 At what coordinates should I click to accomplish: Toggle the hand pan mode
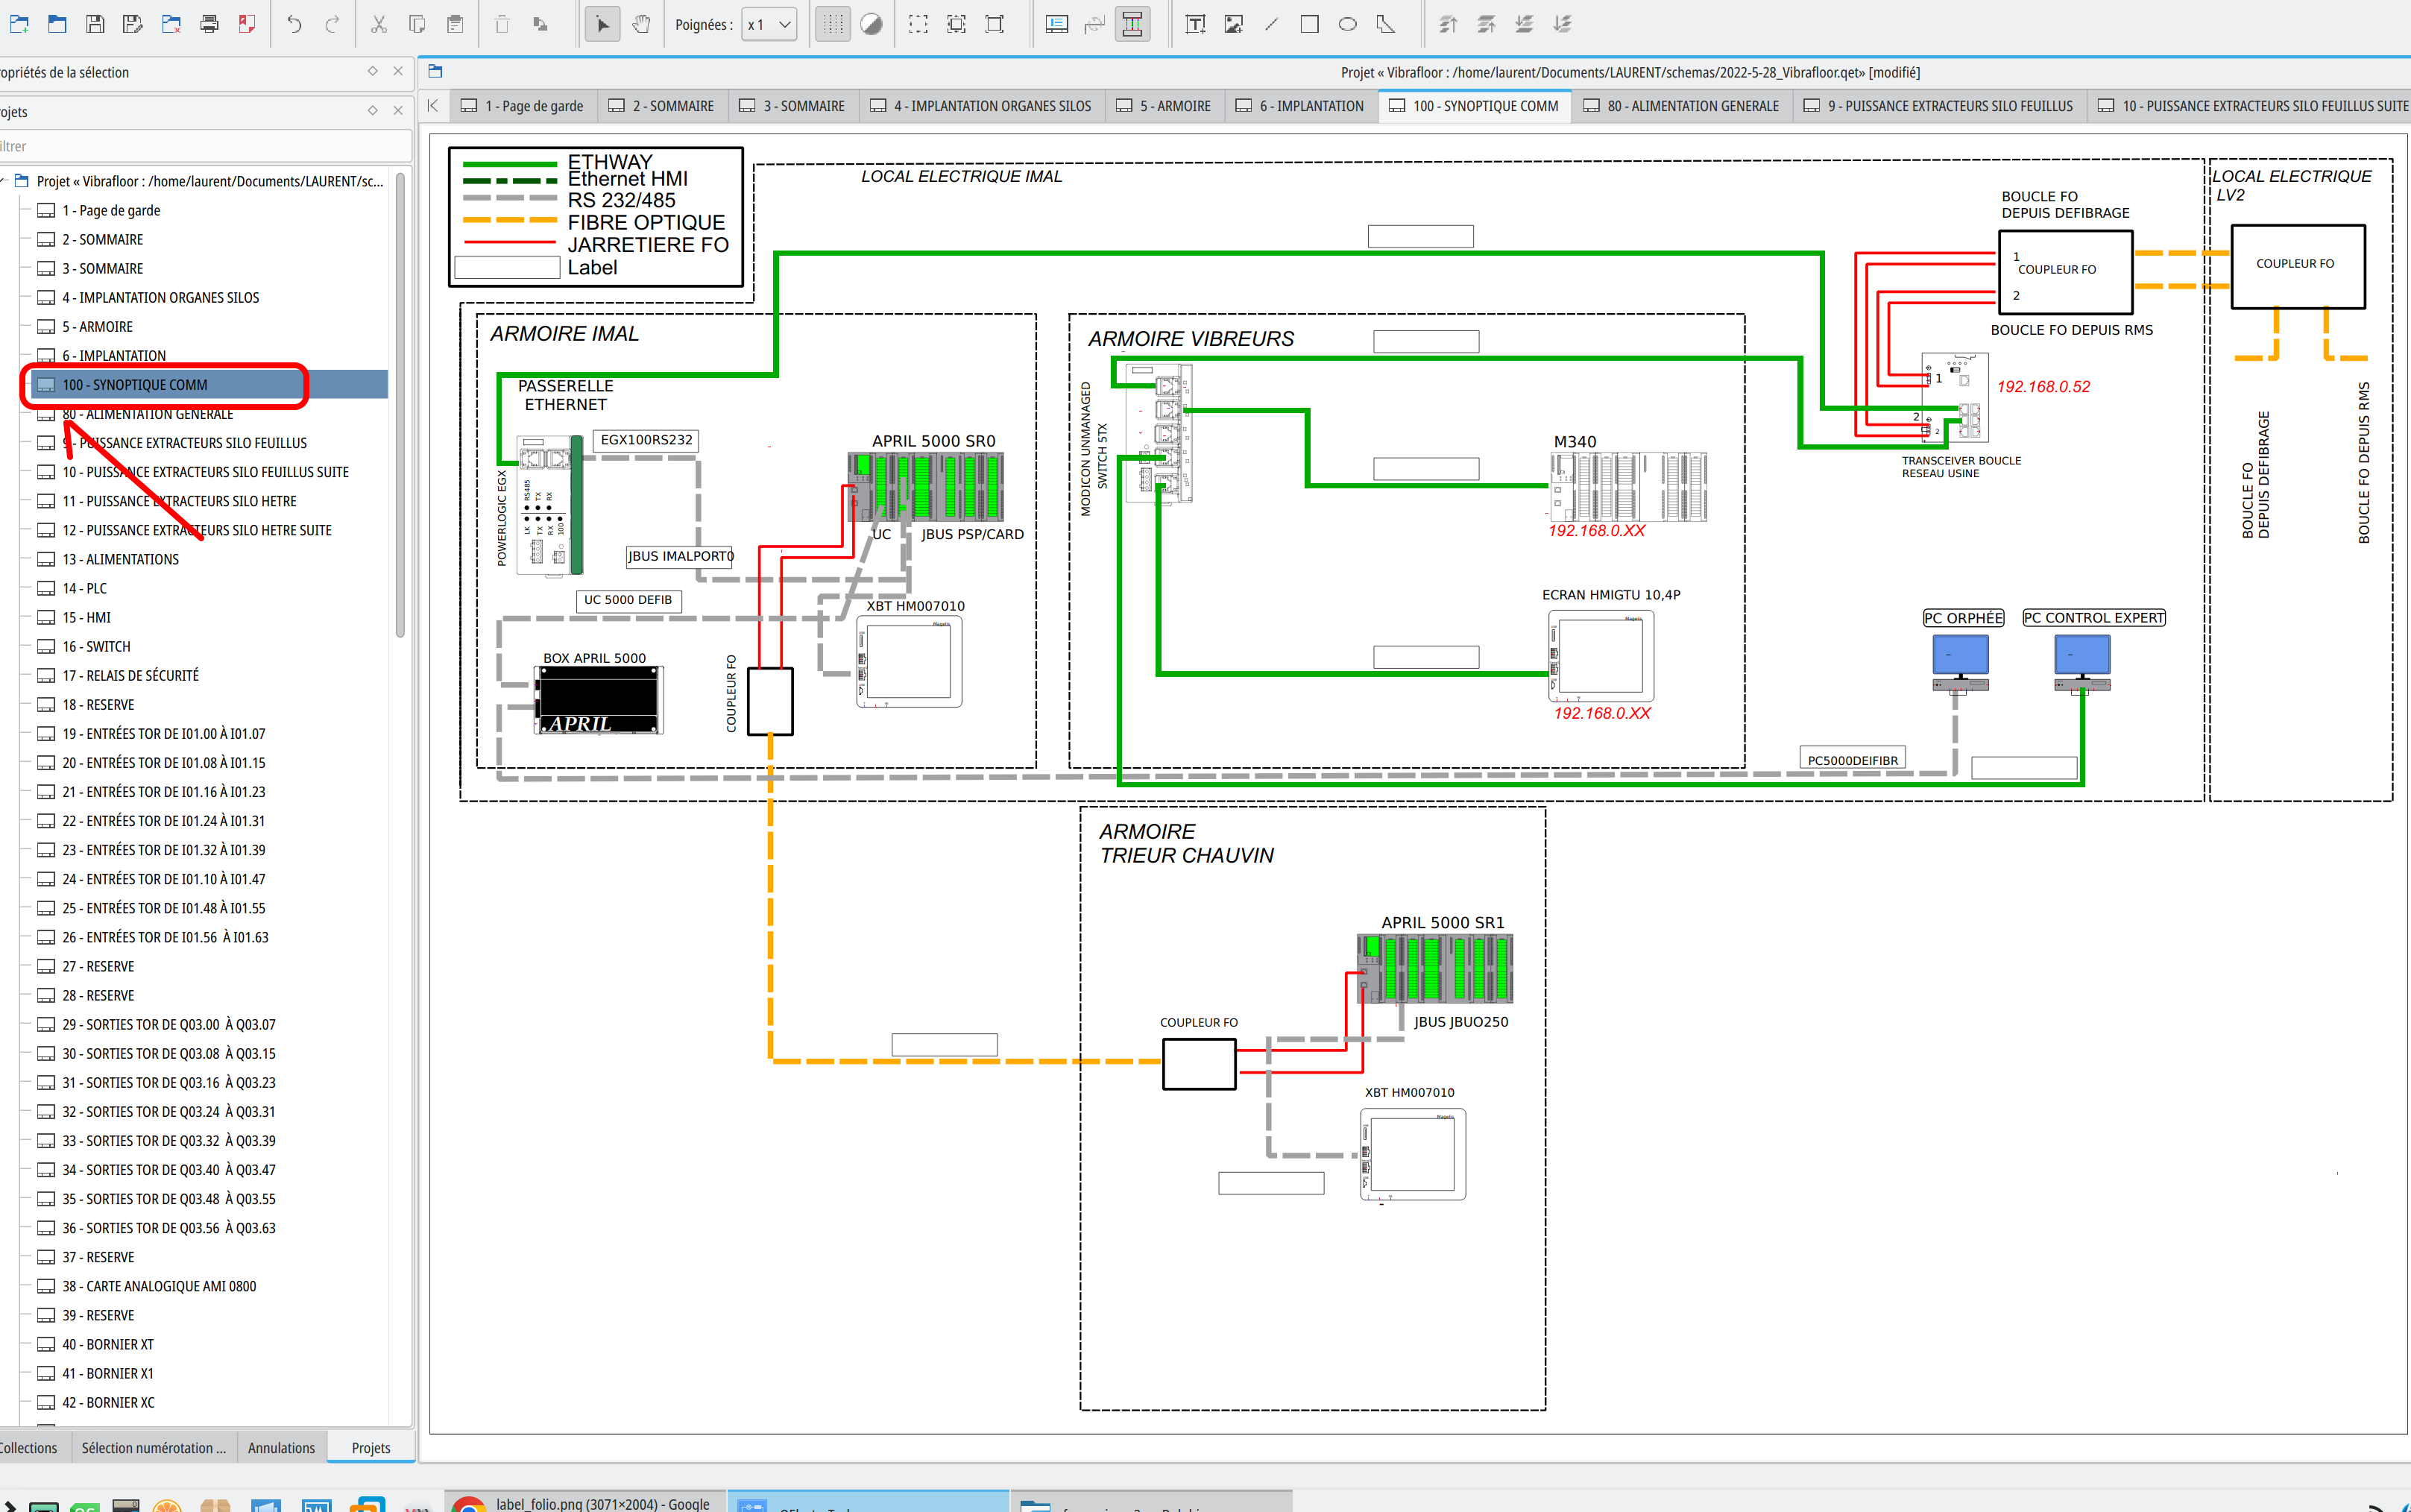641,24
